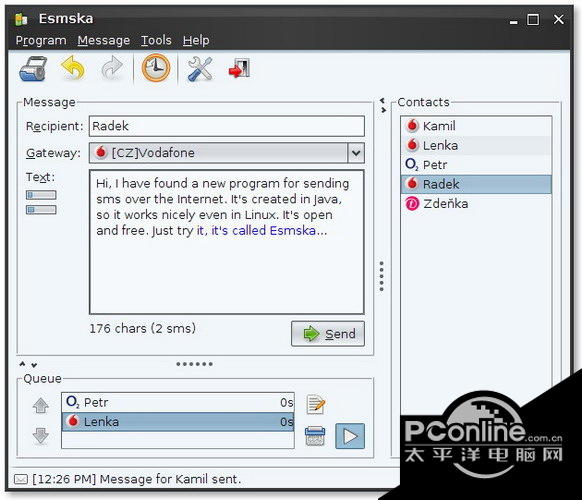Click the exit program door icon
Screen dimensions: 582x500
pos(239,68)
